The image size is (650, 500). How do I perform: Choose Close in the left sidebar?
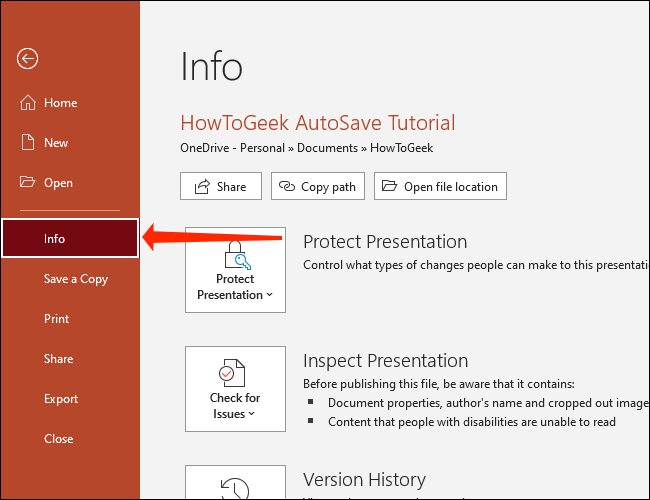point(58,439)
